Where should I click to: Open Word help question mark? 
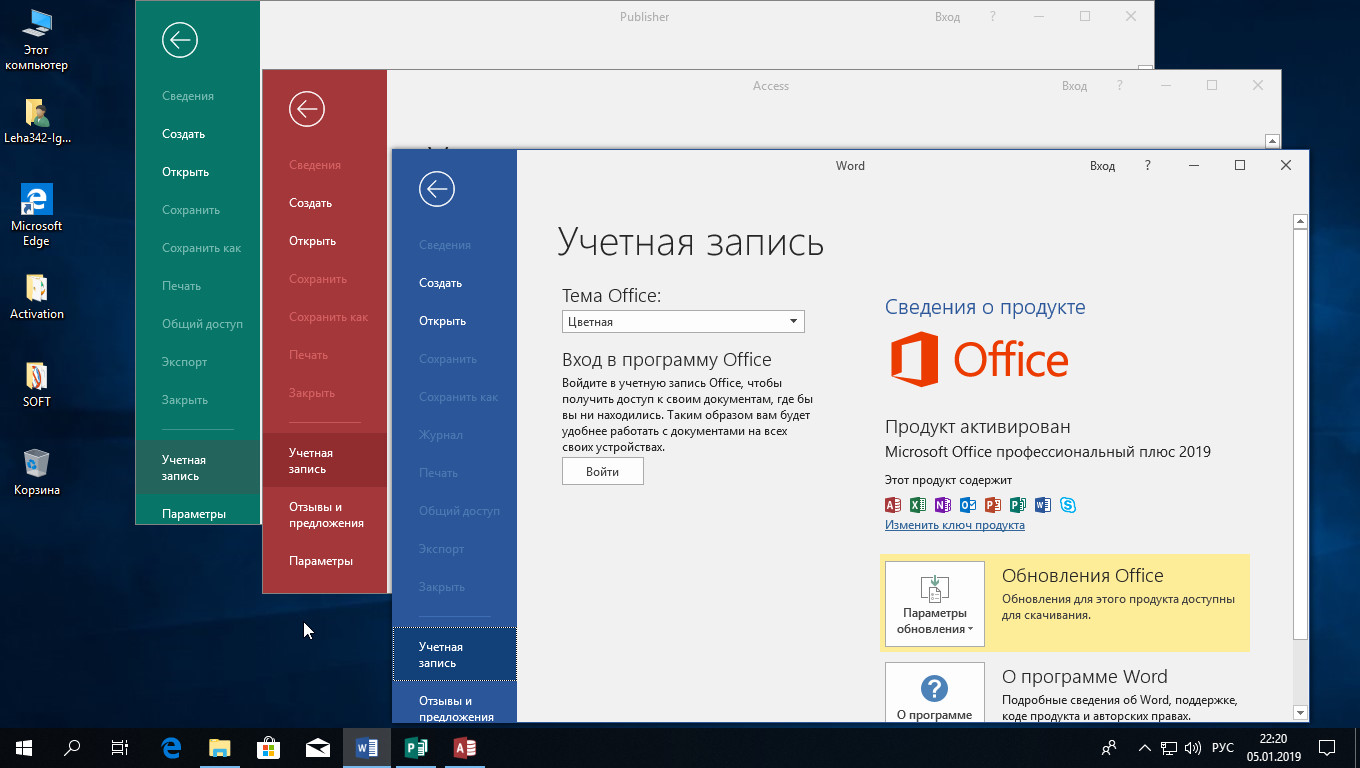click(1147, 165)
